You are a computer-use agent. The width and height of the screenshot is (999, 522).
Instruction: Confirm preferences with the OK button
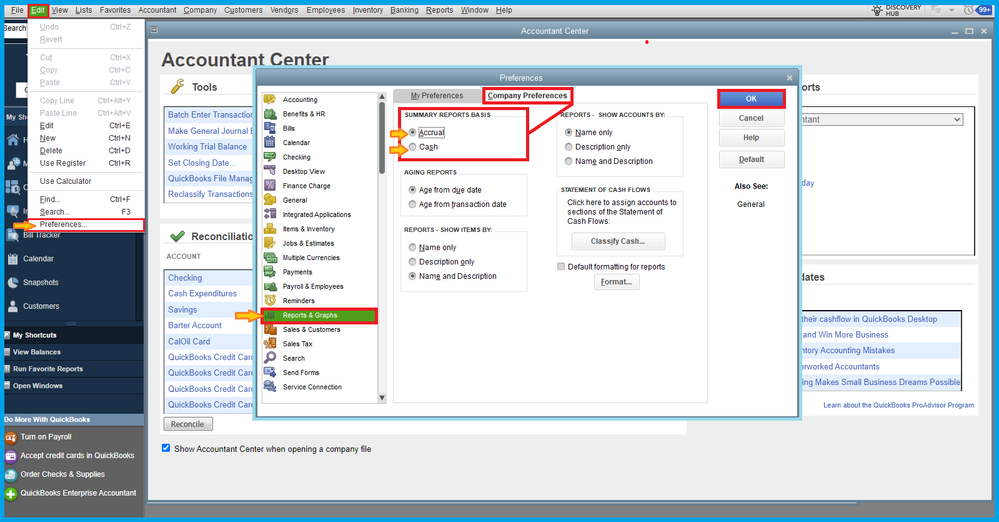click(x=751, y=99)
